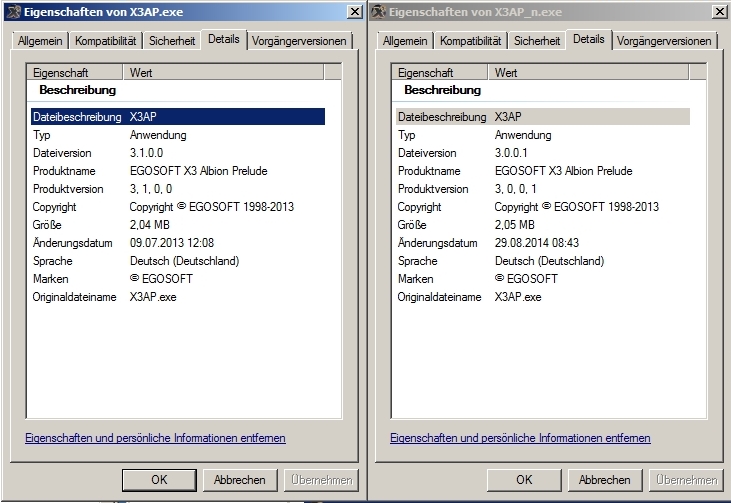Click Wert column header in X3AP.exe window
The width and height of the screenshot is (731, 503).
coord(223,72)
